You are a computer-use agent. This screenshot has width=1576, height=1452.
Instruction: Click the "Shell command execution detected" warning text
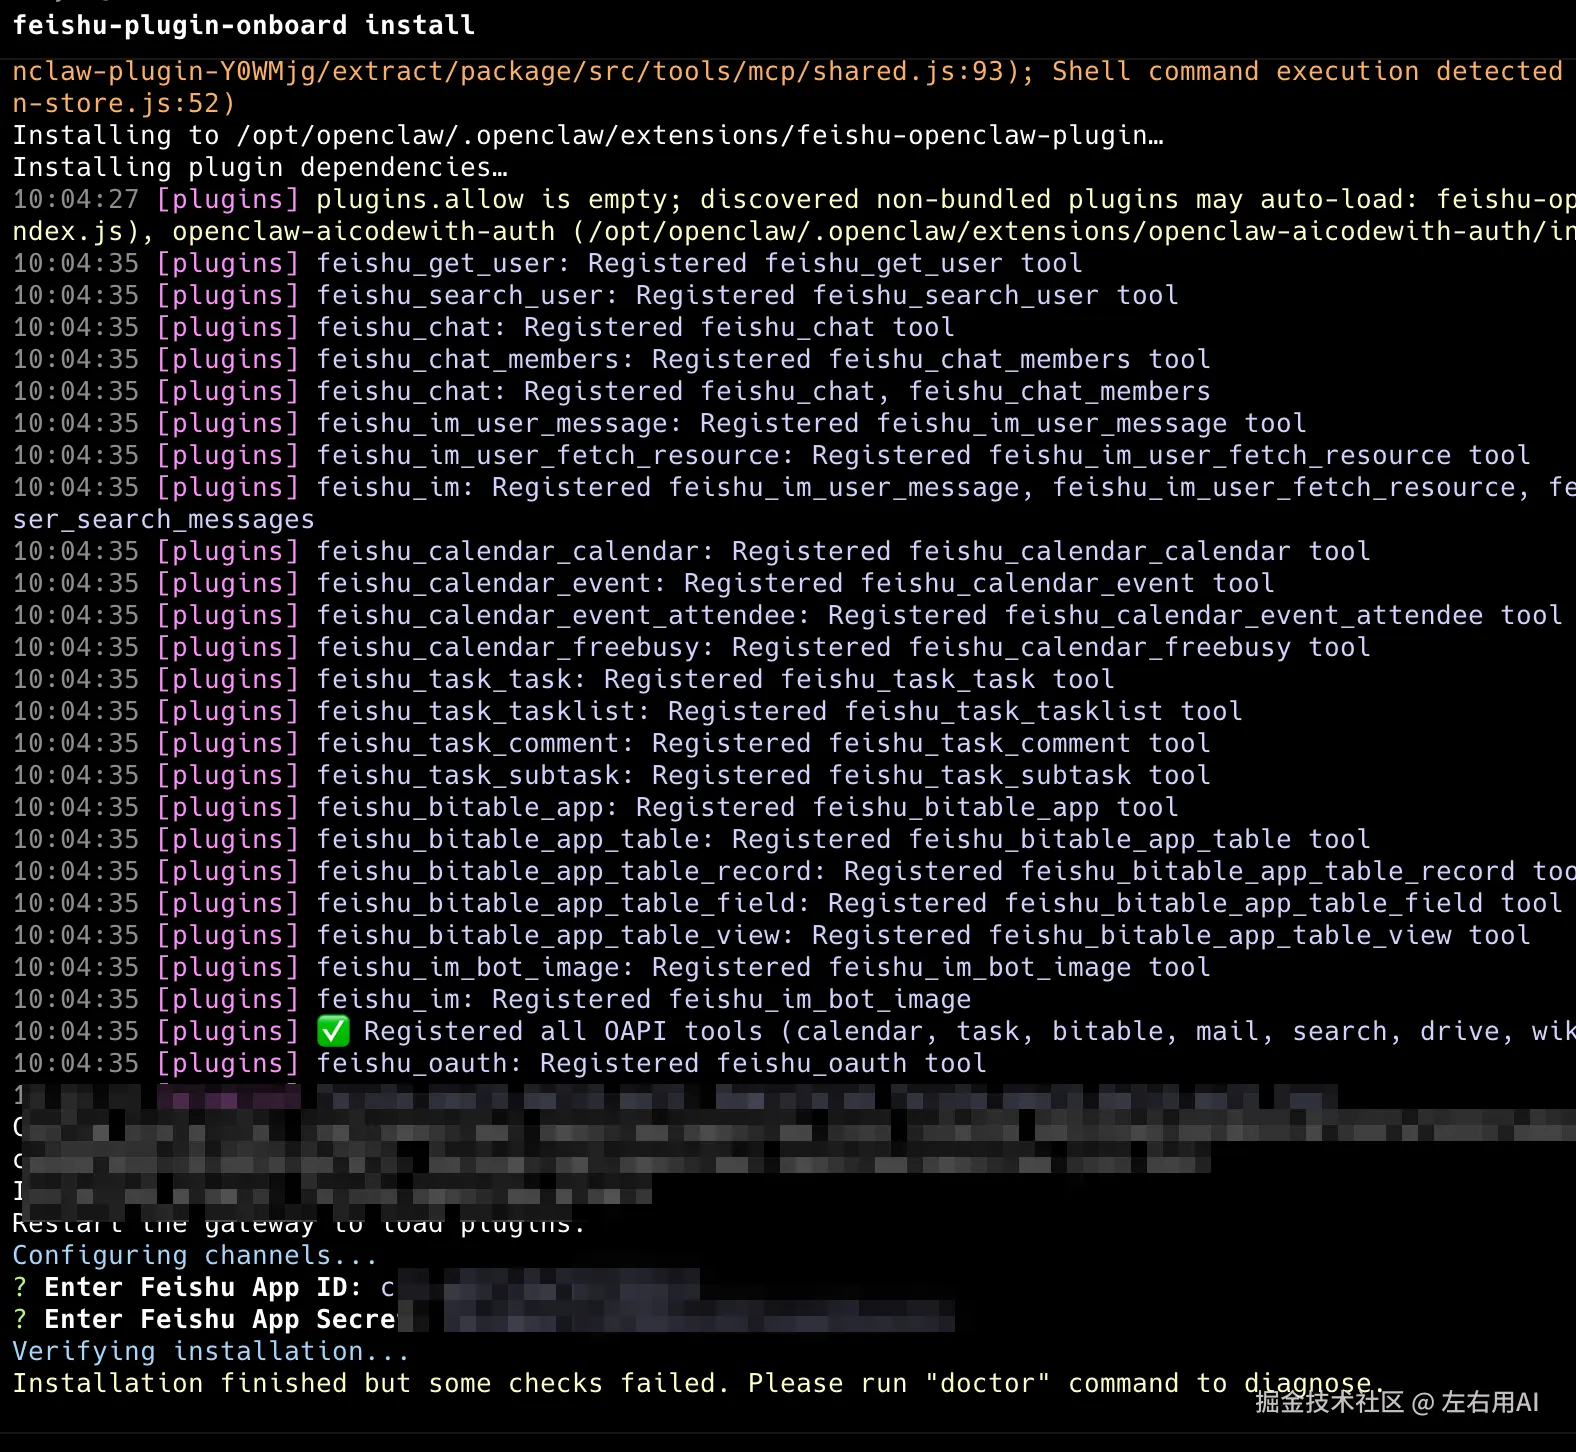coord(1307,71)
